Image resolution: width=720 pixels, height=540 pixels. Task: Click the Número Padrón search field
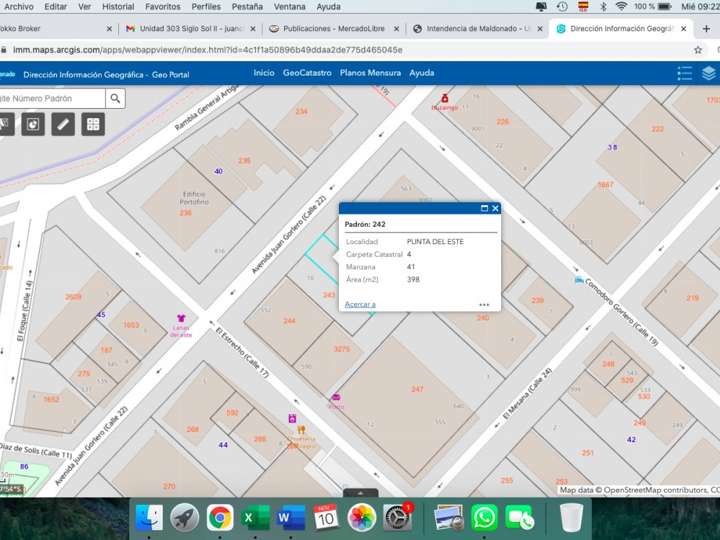[x=52, y=98]
